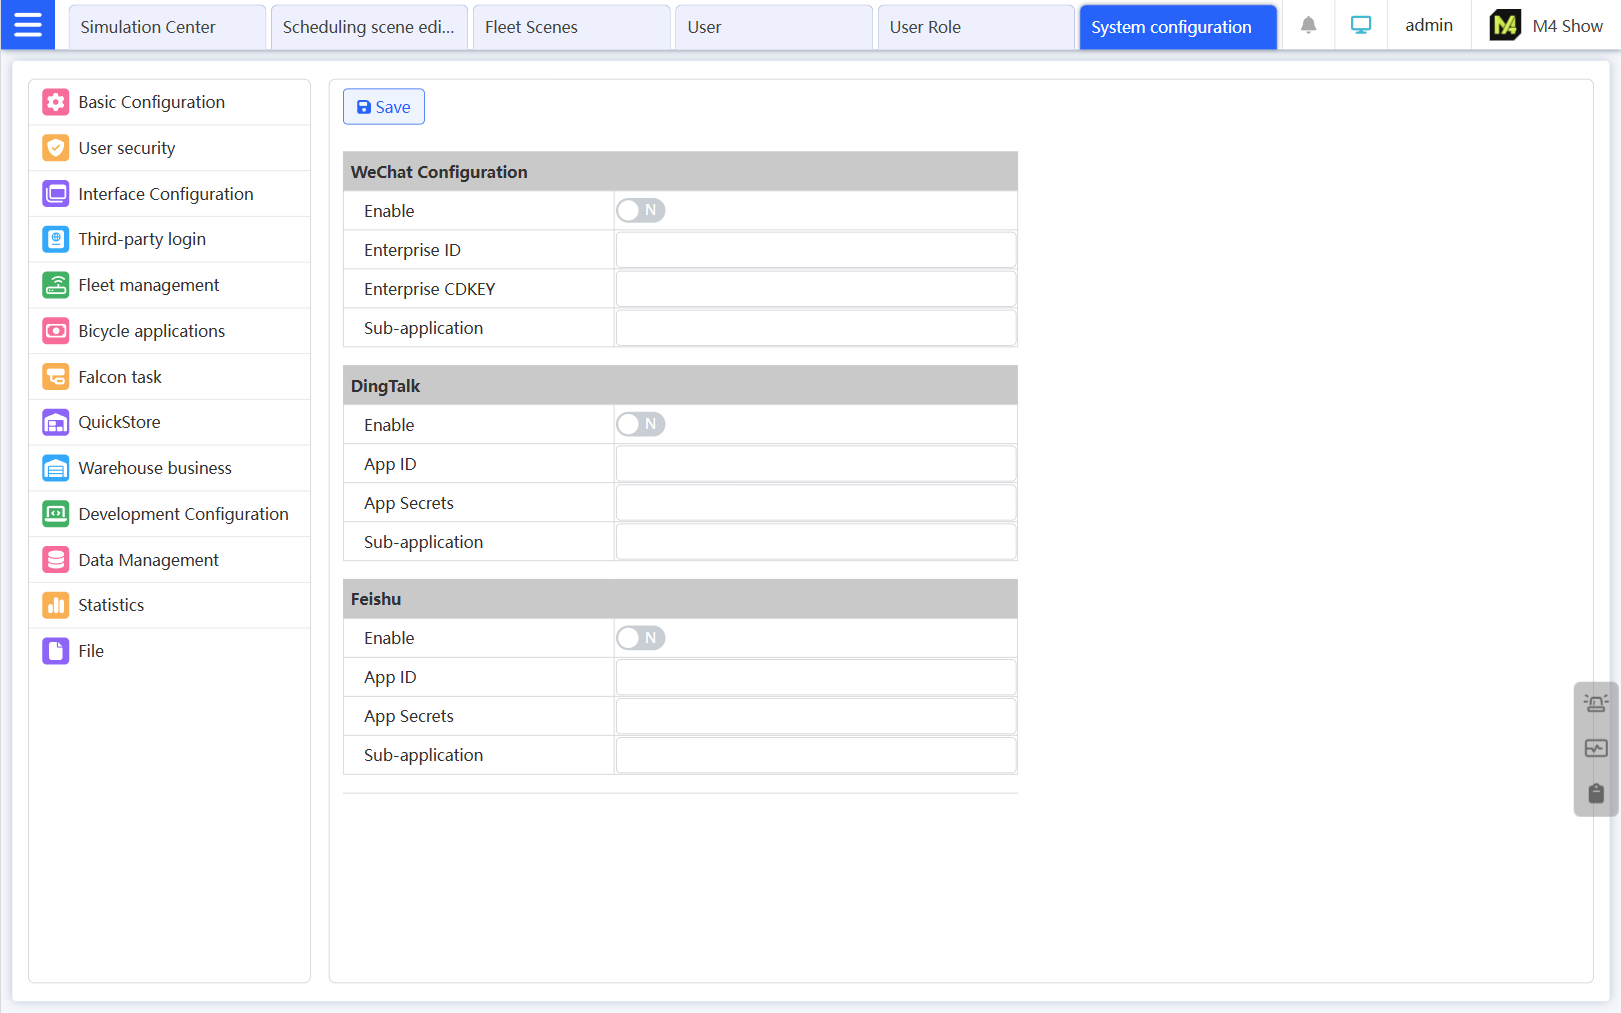The height and width of the screenshot is (1013, 1621).
Task: Save the configuration settings
Action: (384, 107)
